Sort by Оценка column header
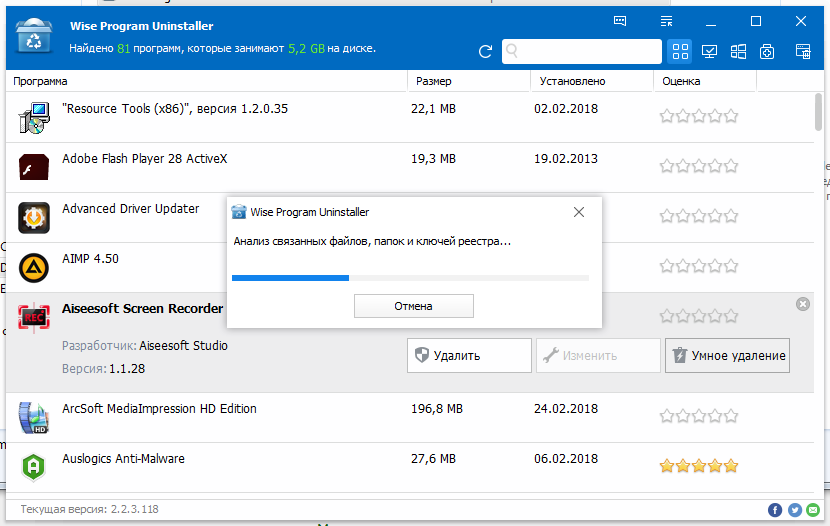The height and width of the screenshot is (526, 830). (x=681, y=81)
